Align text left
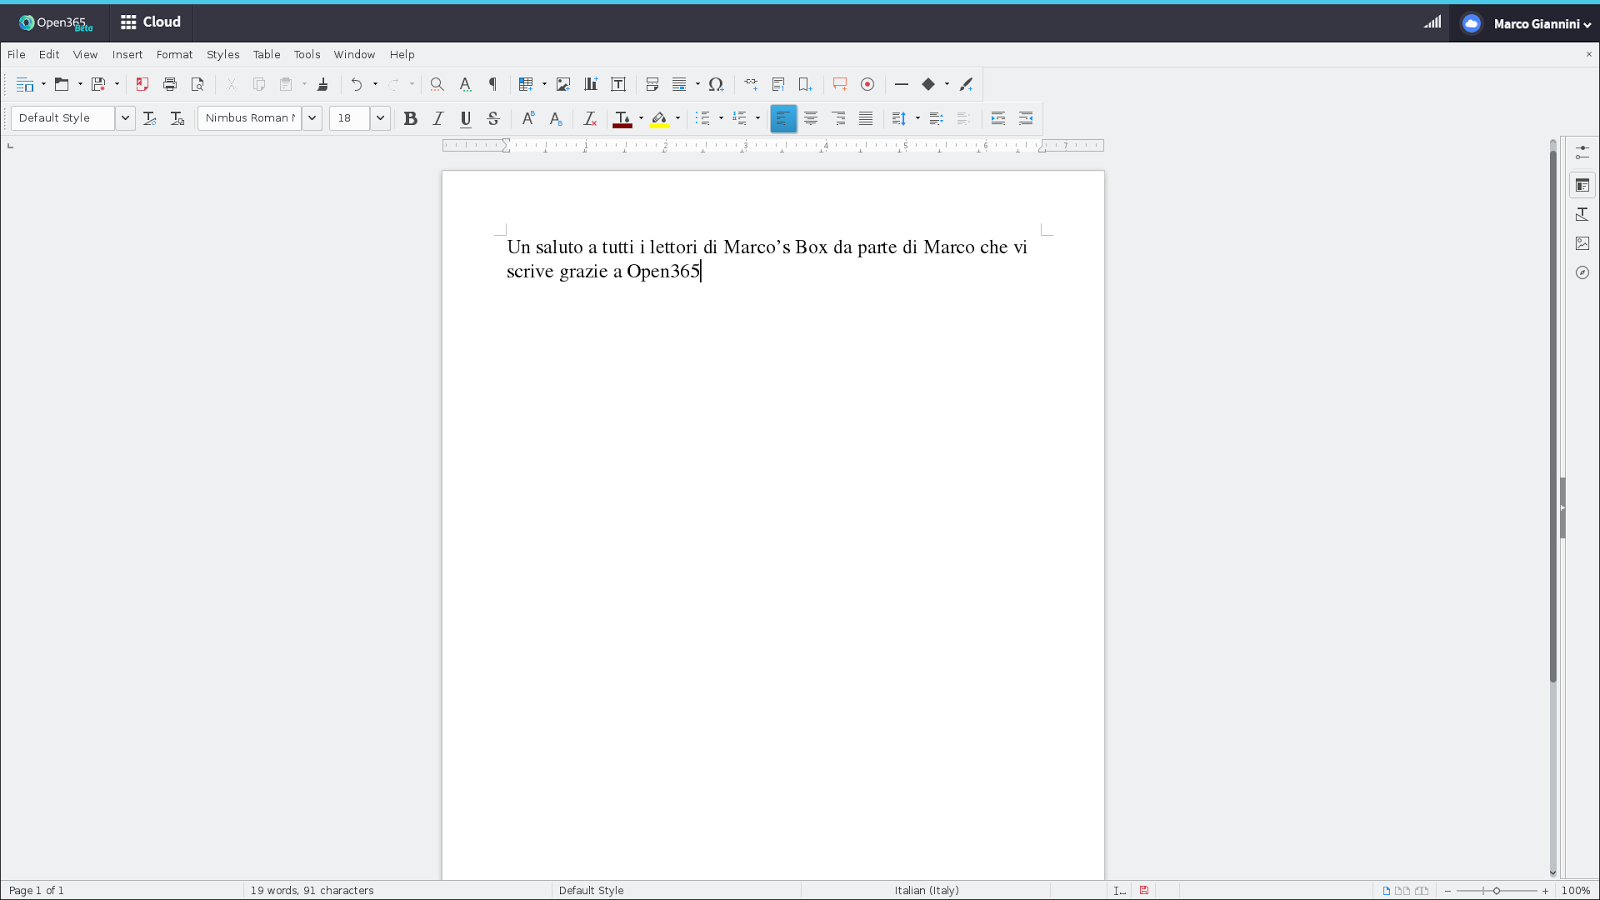Screen dimensions: 1600x900 pyautogui.click(x=783, y=119)
